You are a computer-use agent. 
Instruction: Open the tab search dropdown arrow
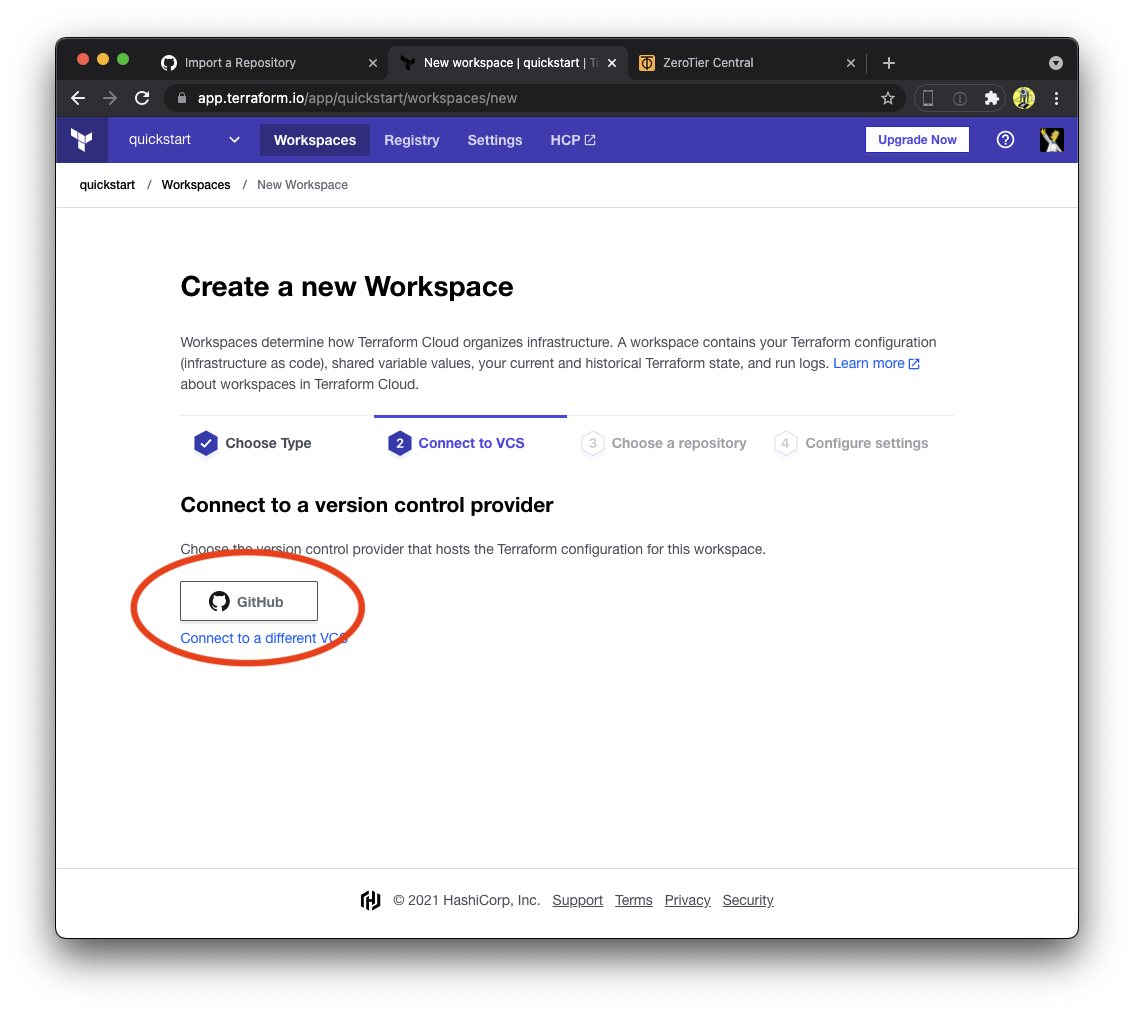click(1056, 63)
